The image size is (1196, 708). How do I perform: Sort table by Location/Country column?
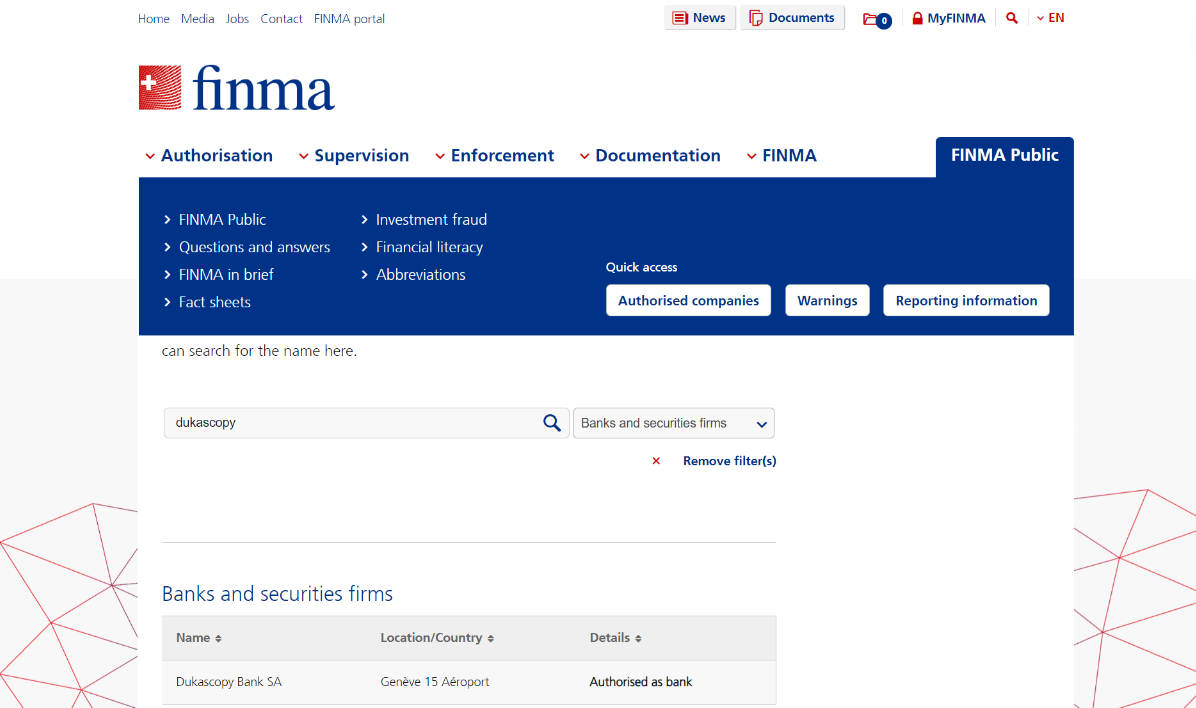(437, 638)
